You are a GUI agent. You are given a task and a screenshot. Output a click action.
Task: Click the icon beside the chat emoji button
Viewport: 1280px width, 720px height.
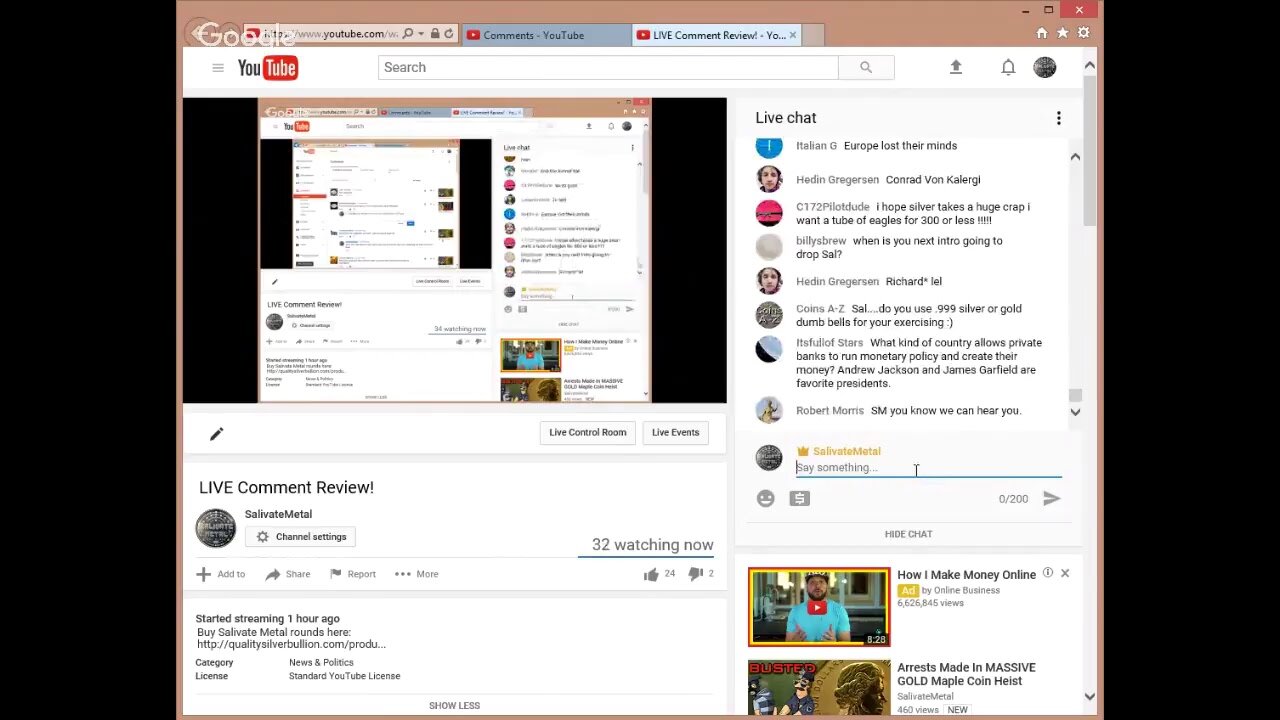799,498
